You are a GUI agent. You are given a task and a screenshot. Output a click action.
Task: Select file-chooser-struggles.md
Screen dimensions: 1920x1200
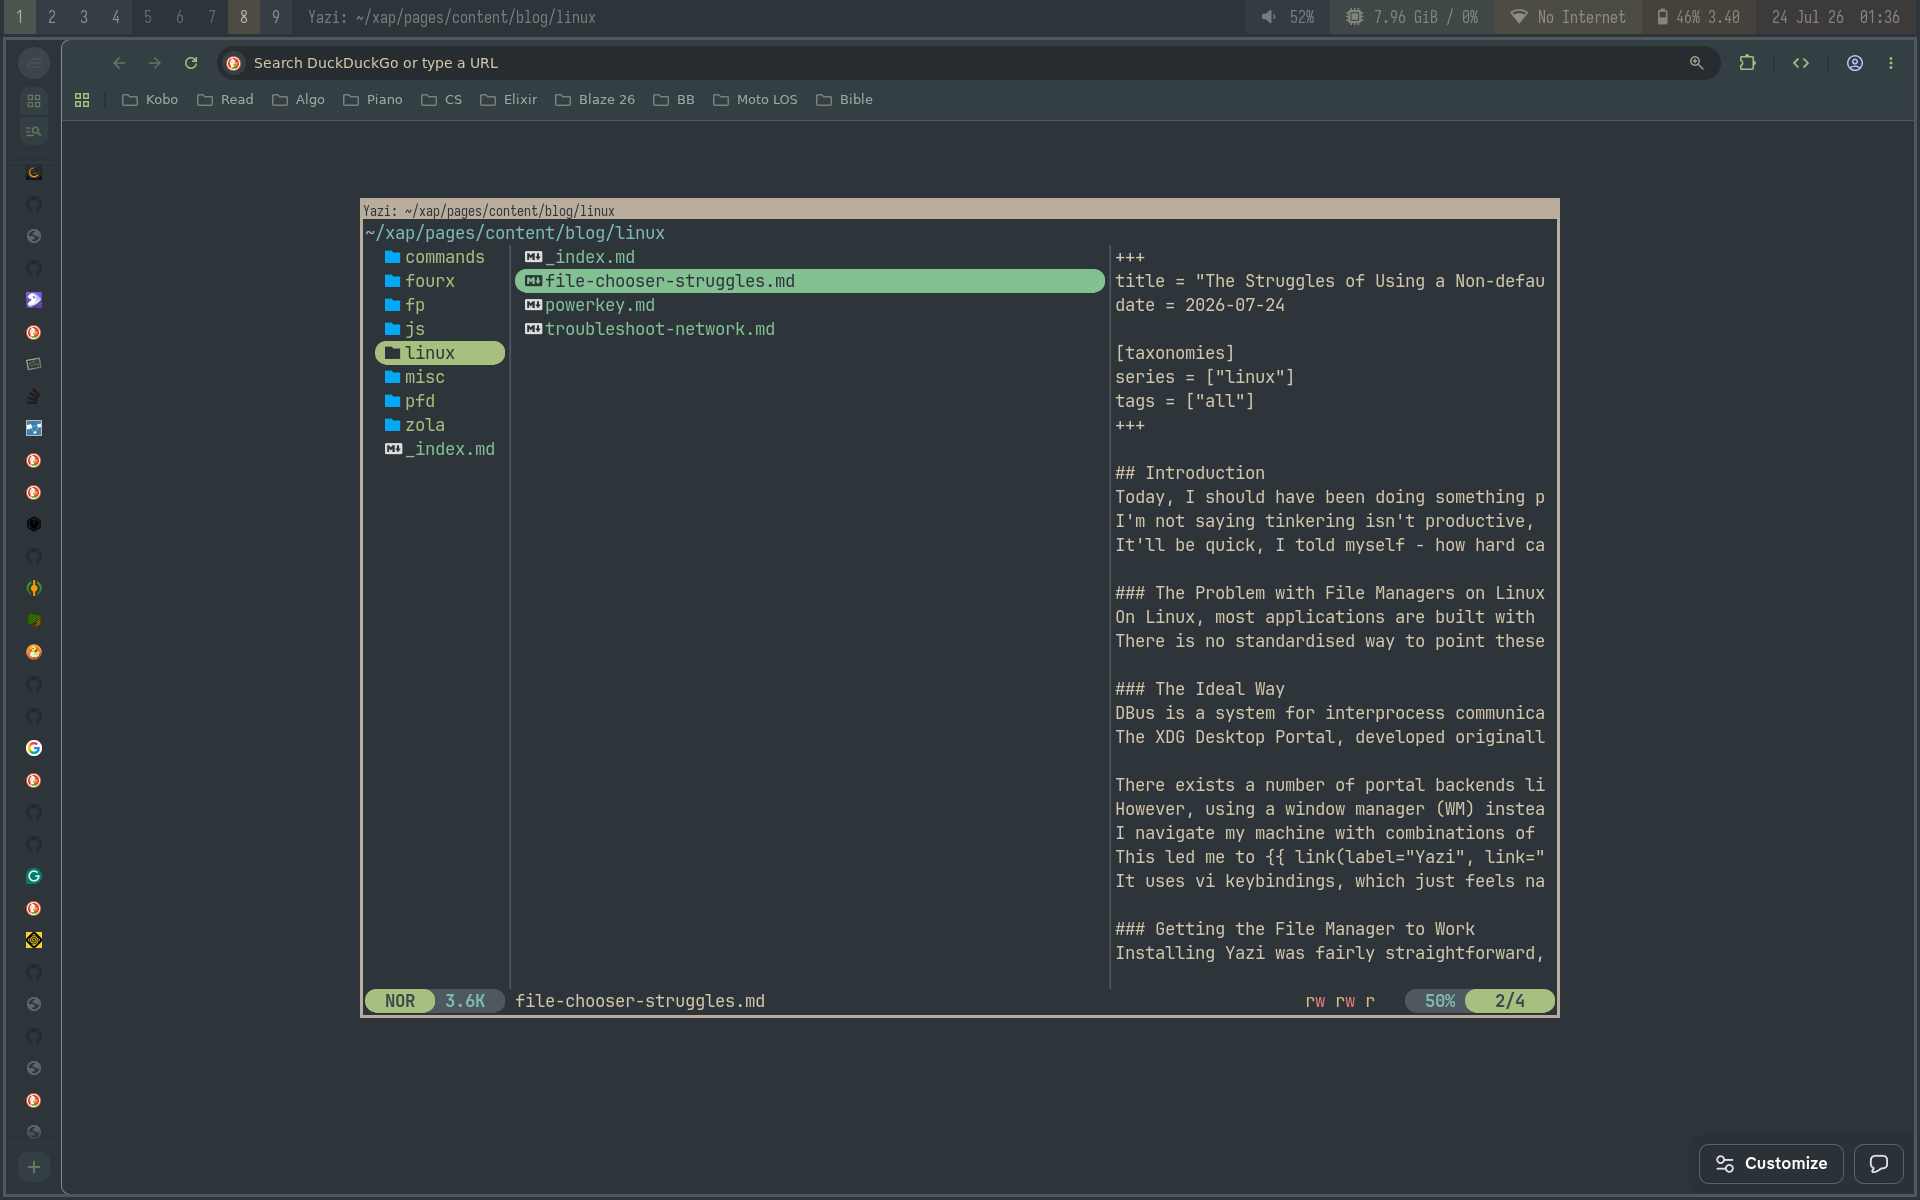(810, 281)
